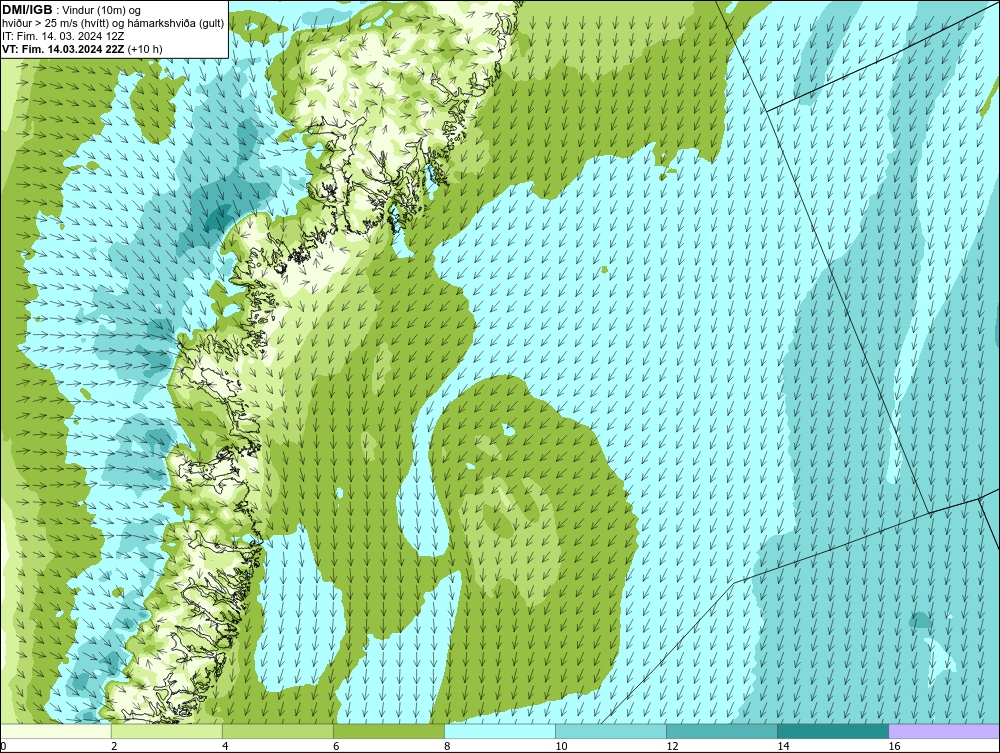Click the 8–10 m/s light cyan swatch

[x=500, y=731]
